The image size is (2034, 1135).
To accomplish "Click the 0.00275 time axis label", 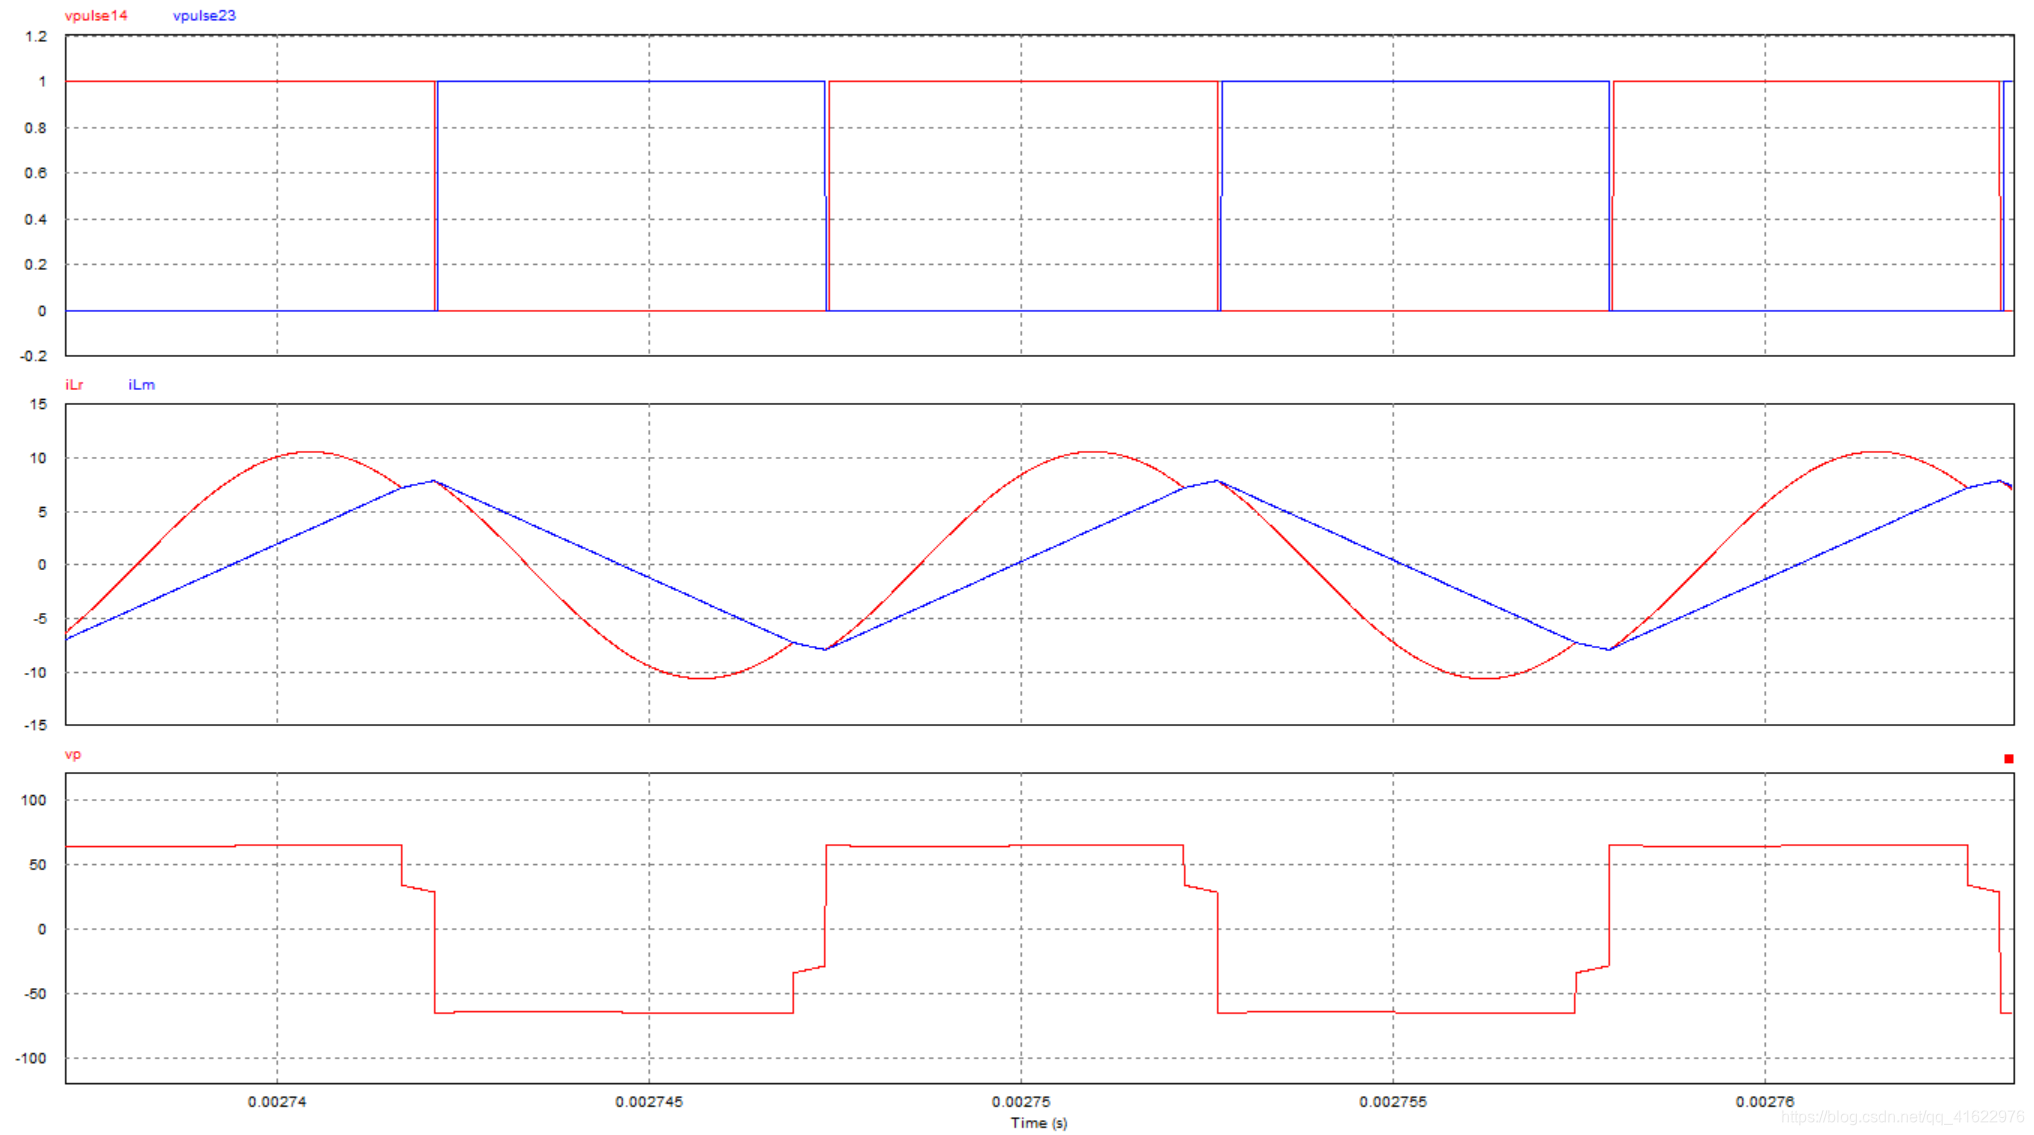I will click(1021, 1102).
